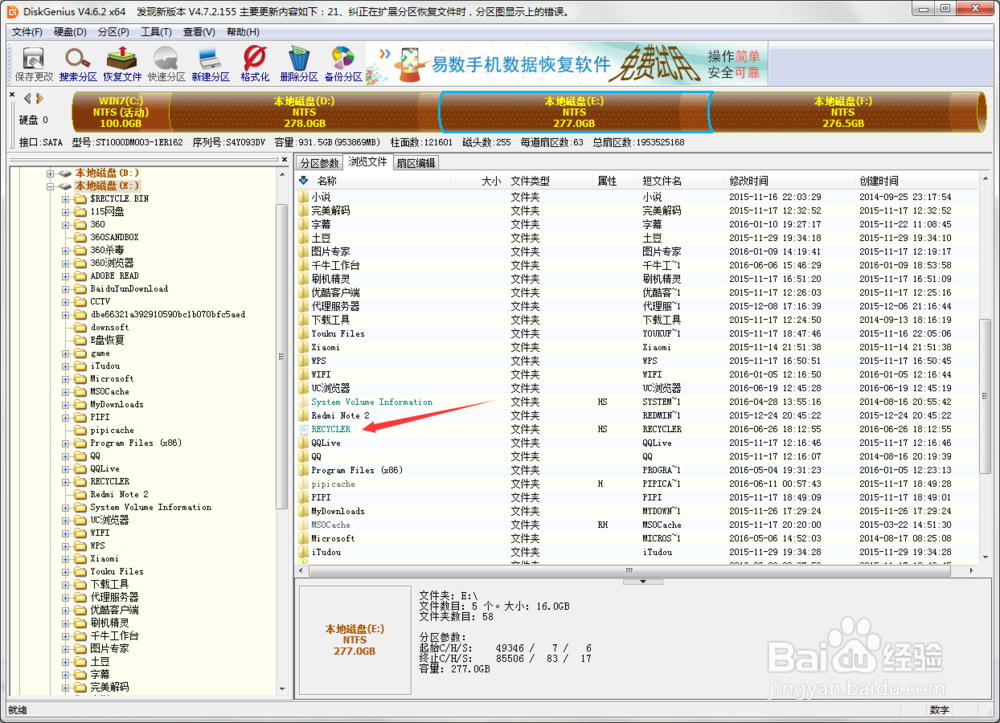Switch to the 浏览文件 tab
Screen dimensions: 1000x723
[367, 162]
